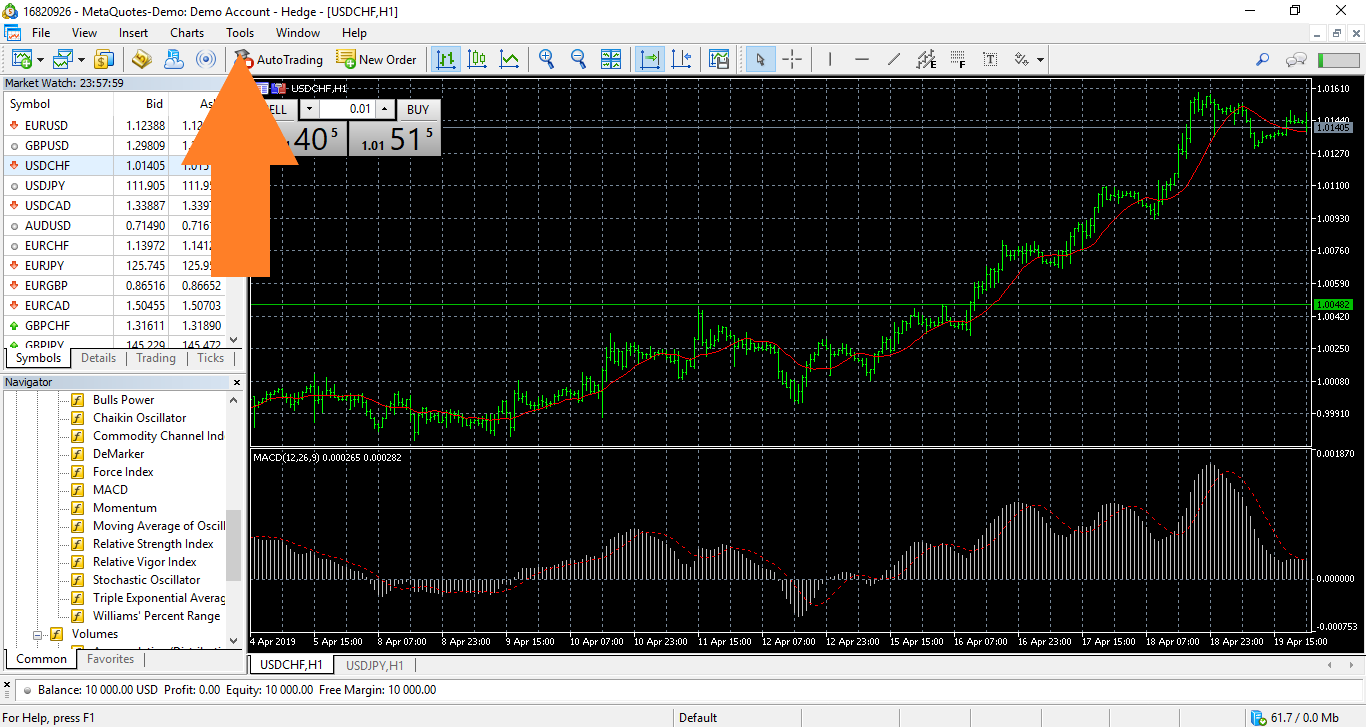Open the chat messages icon
Image resolution: width=1366 pixels, height=727 pixels.
click(1296, 59)
